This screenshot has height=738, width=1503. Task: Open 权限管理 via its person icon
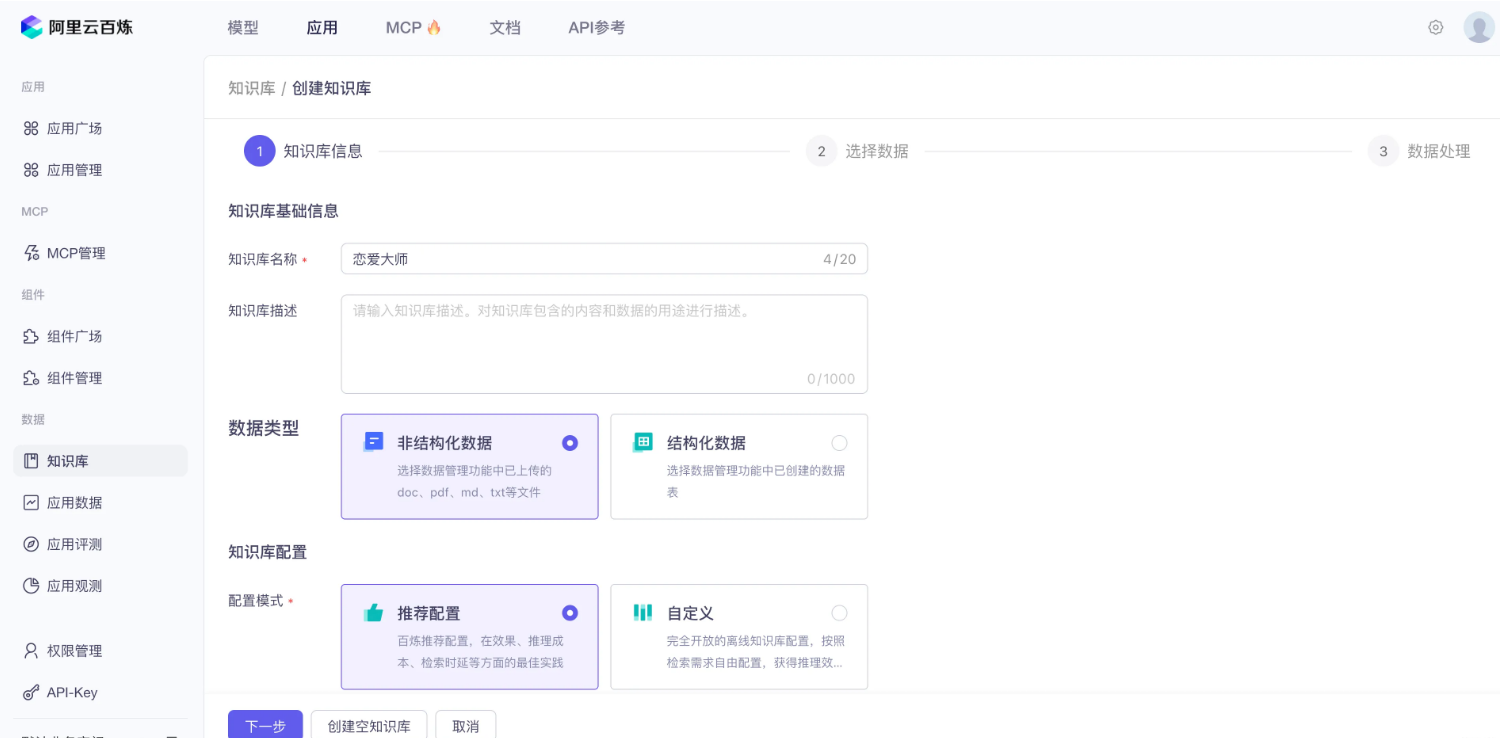pos(31,651)
